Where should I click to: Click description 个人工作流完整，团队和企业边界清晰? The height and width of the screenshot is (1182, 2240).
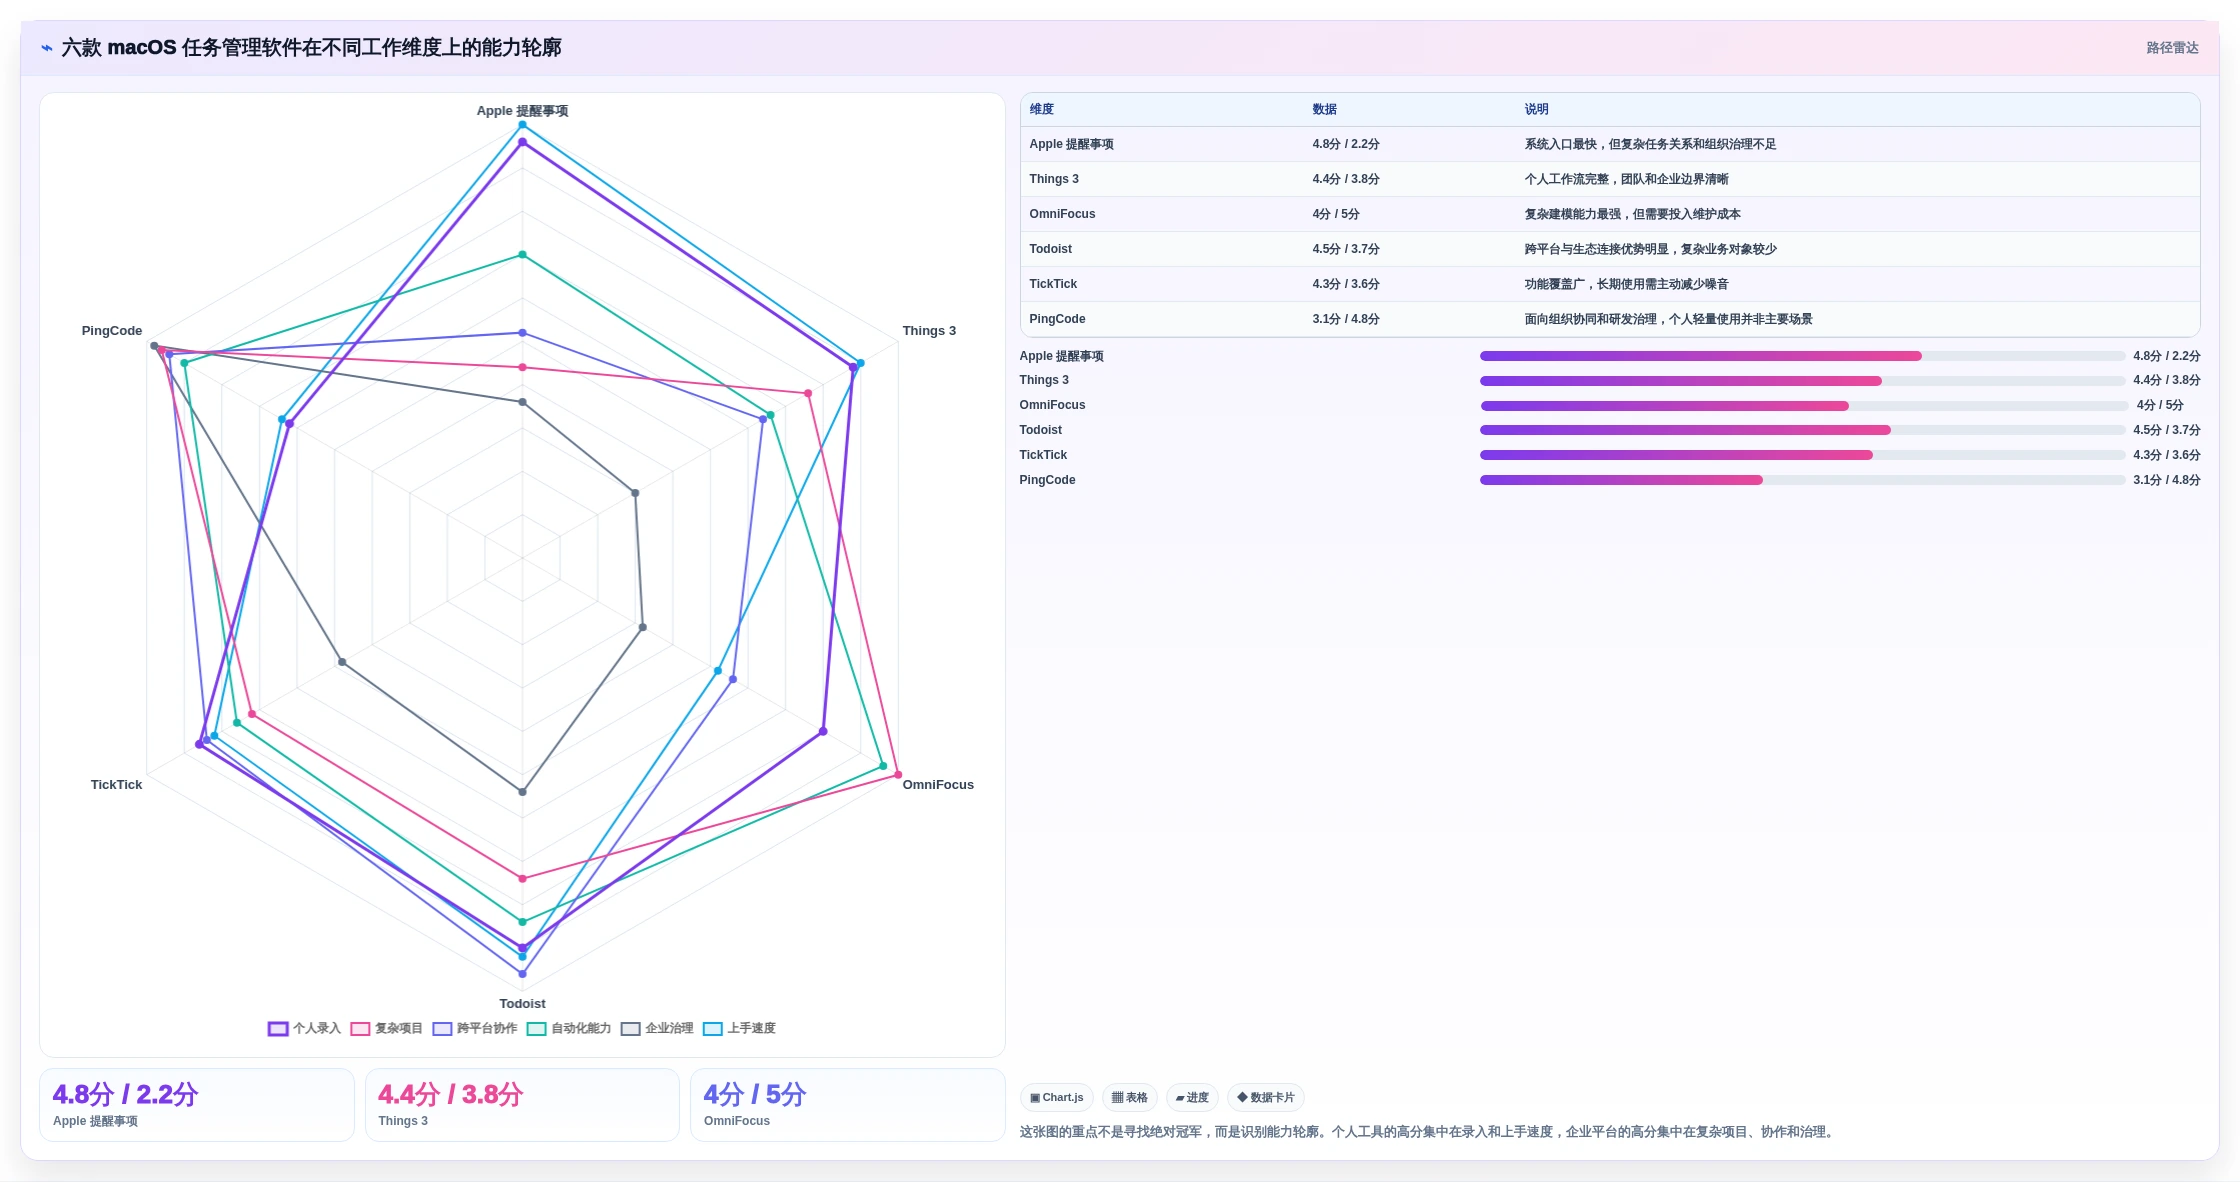(1626, 179)
